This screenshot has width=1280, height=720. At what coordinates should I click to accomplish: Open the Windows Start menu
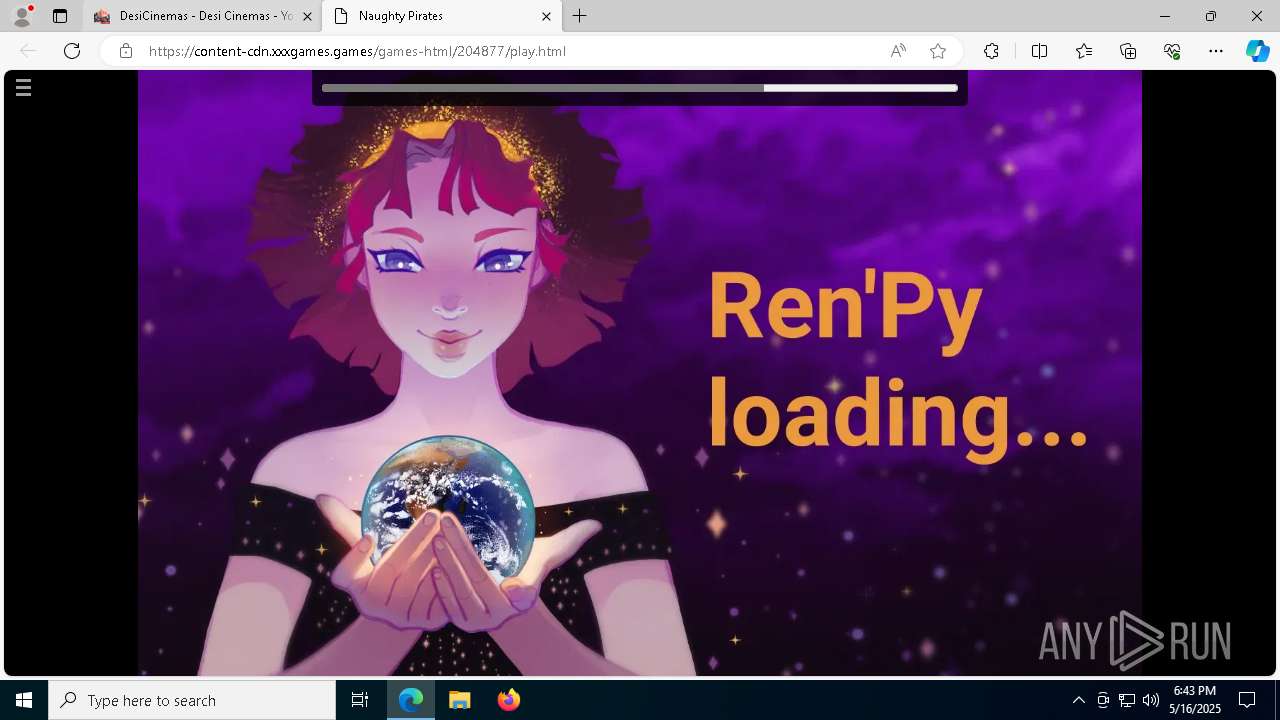coord(24,700)
